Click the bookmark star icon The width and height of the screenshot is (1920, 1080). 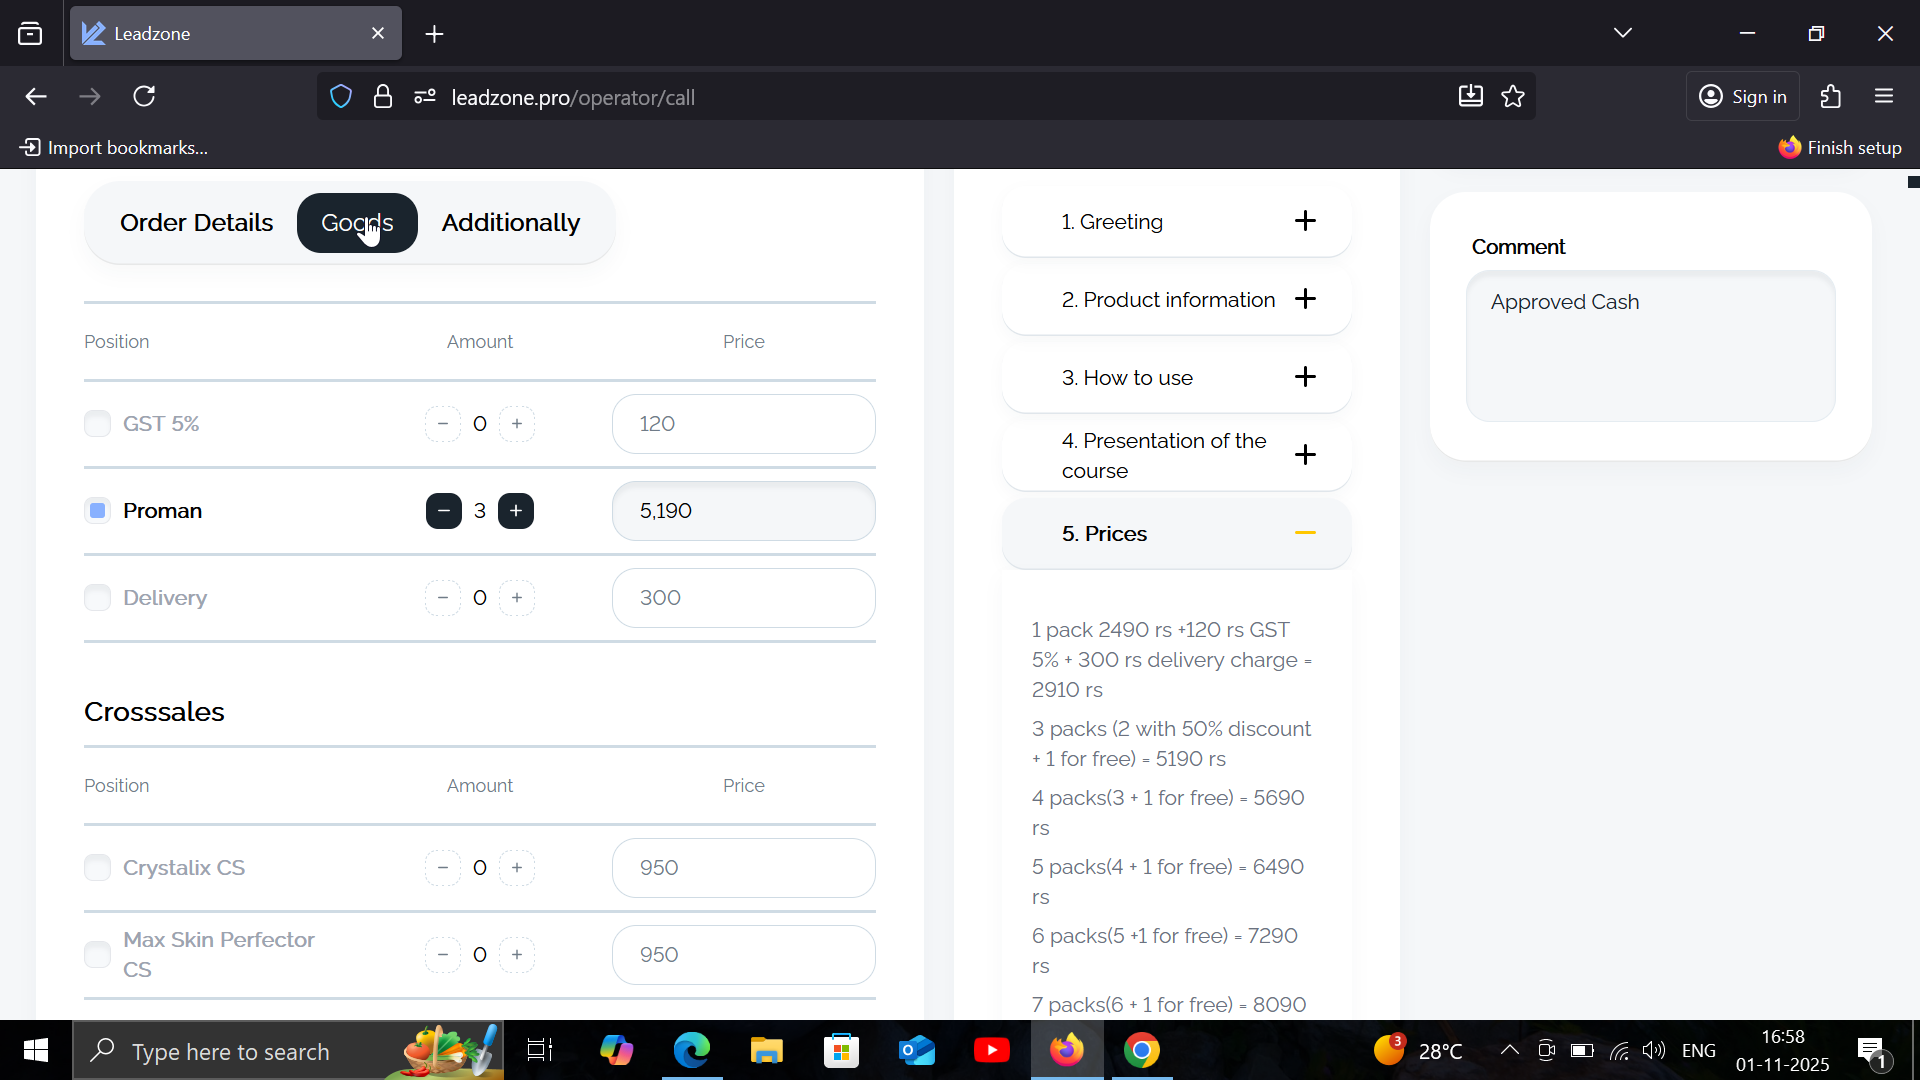[x=1513, y=97]
